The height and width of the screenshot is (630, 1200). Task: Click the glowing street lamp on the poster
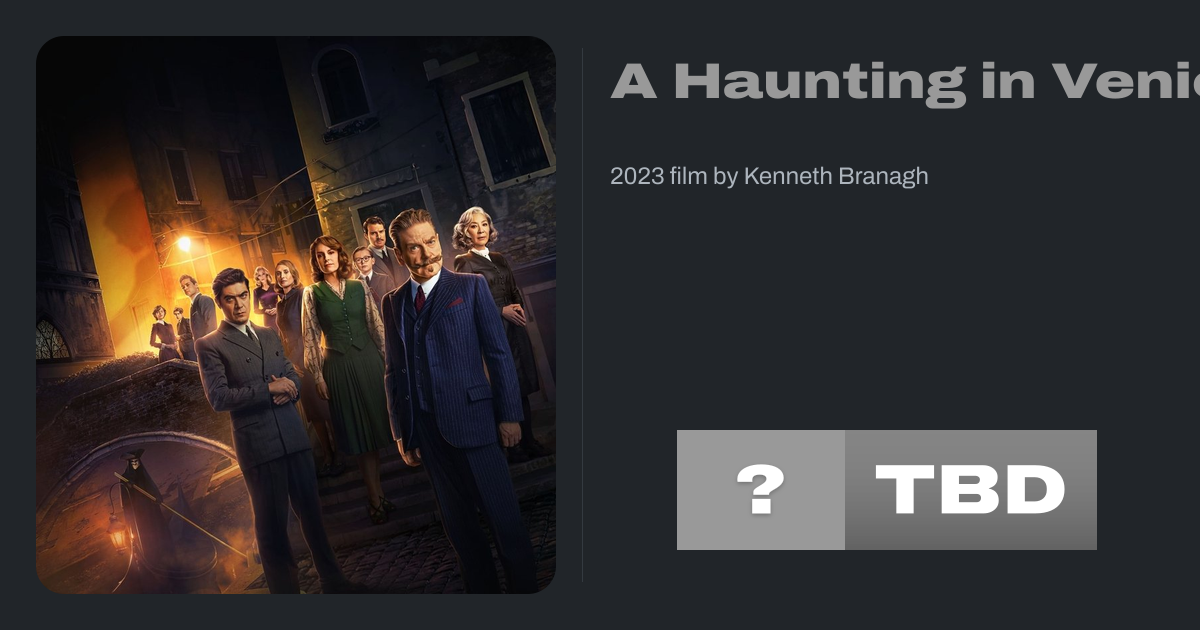(x=183, y=243)
